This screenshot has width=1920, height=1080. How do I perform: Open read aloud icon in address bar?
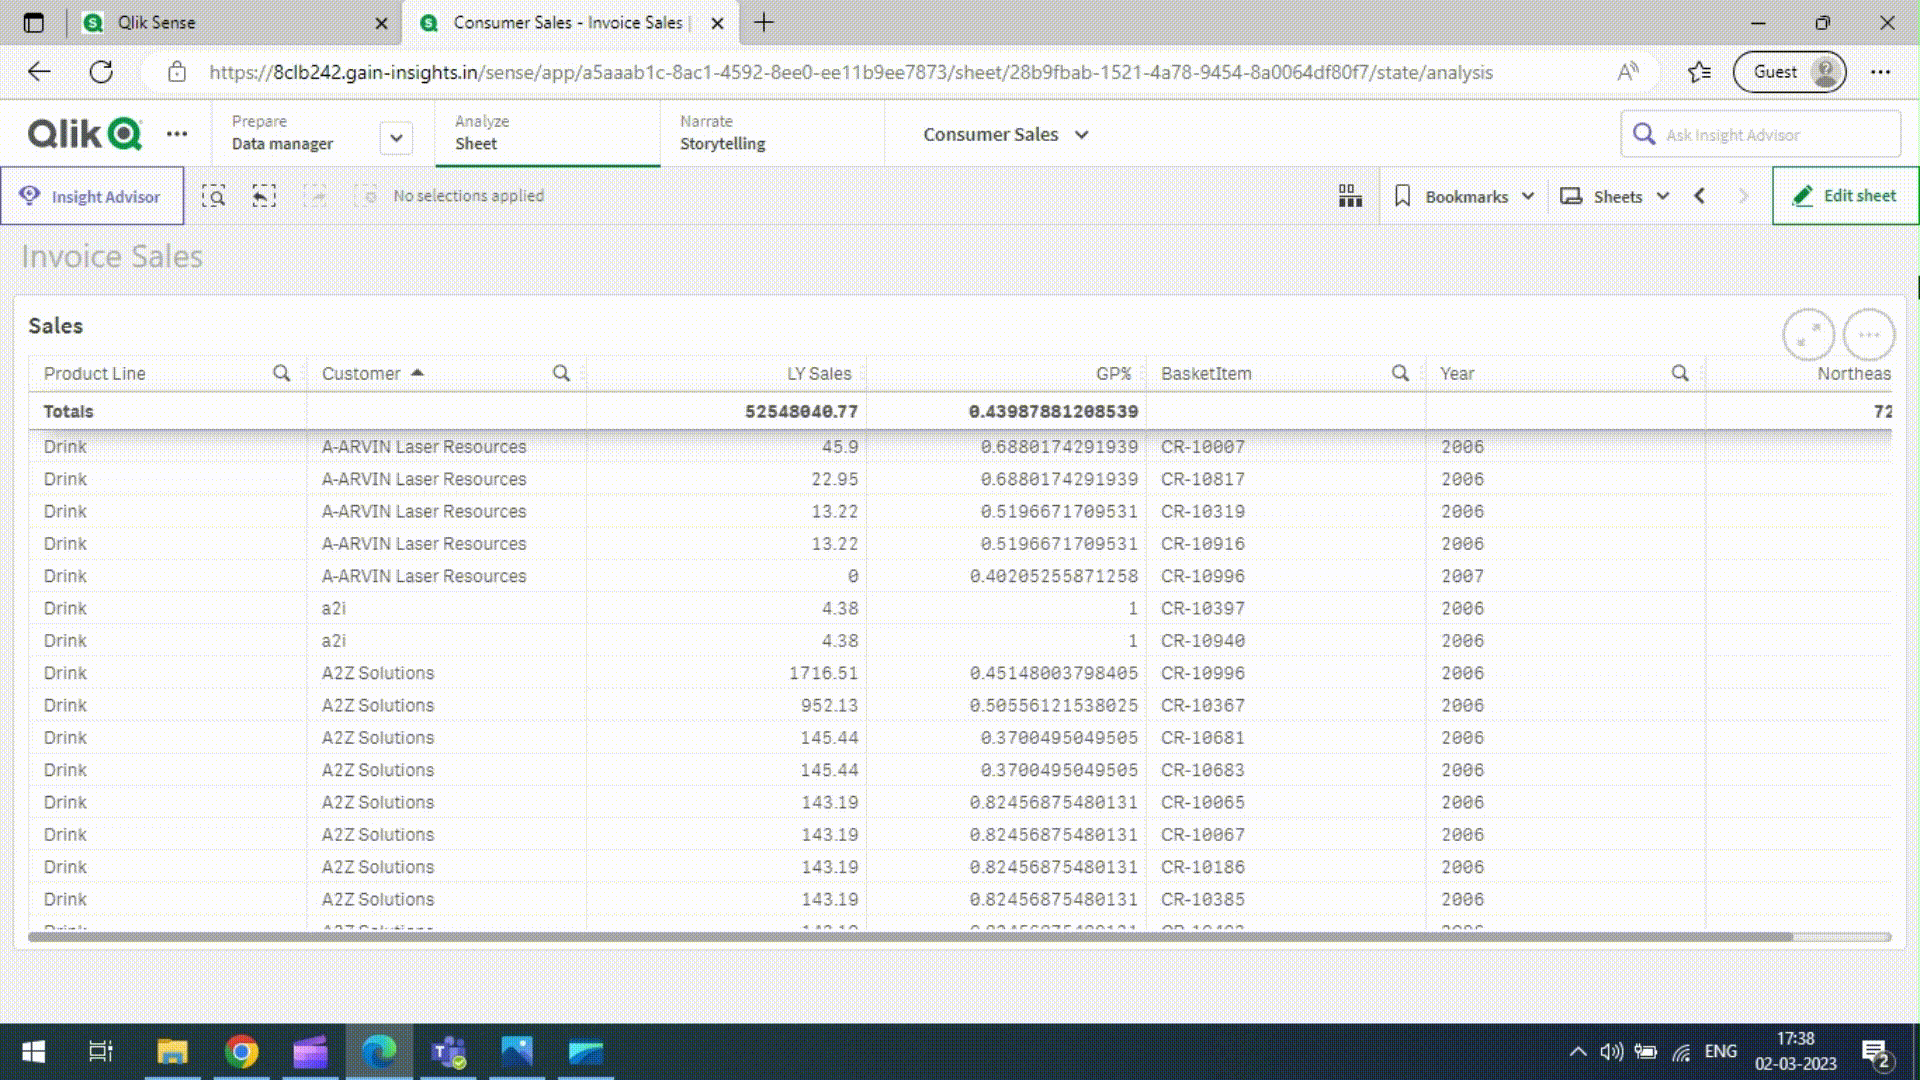1628,72
